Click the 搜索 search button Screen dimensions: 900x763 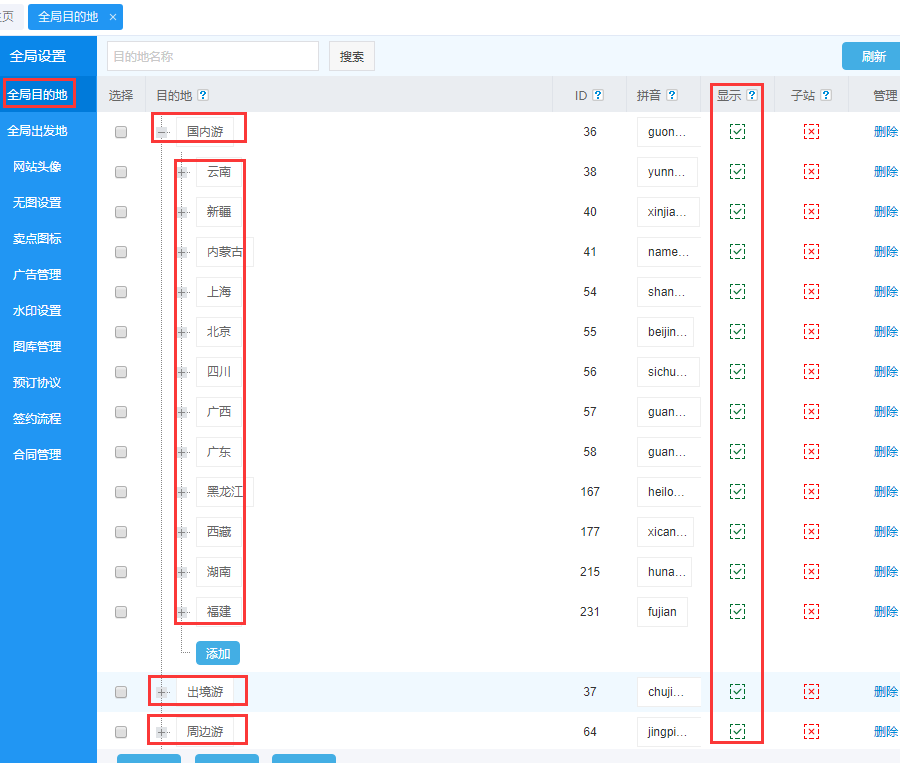coord(352,57)
